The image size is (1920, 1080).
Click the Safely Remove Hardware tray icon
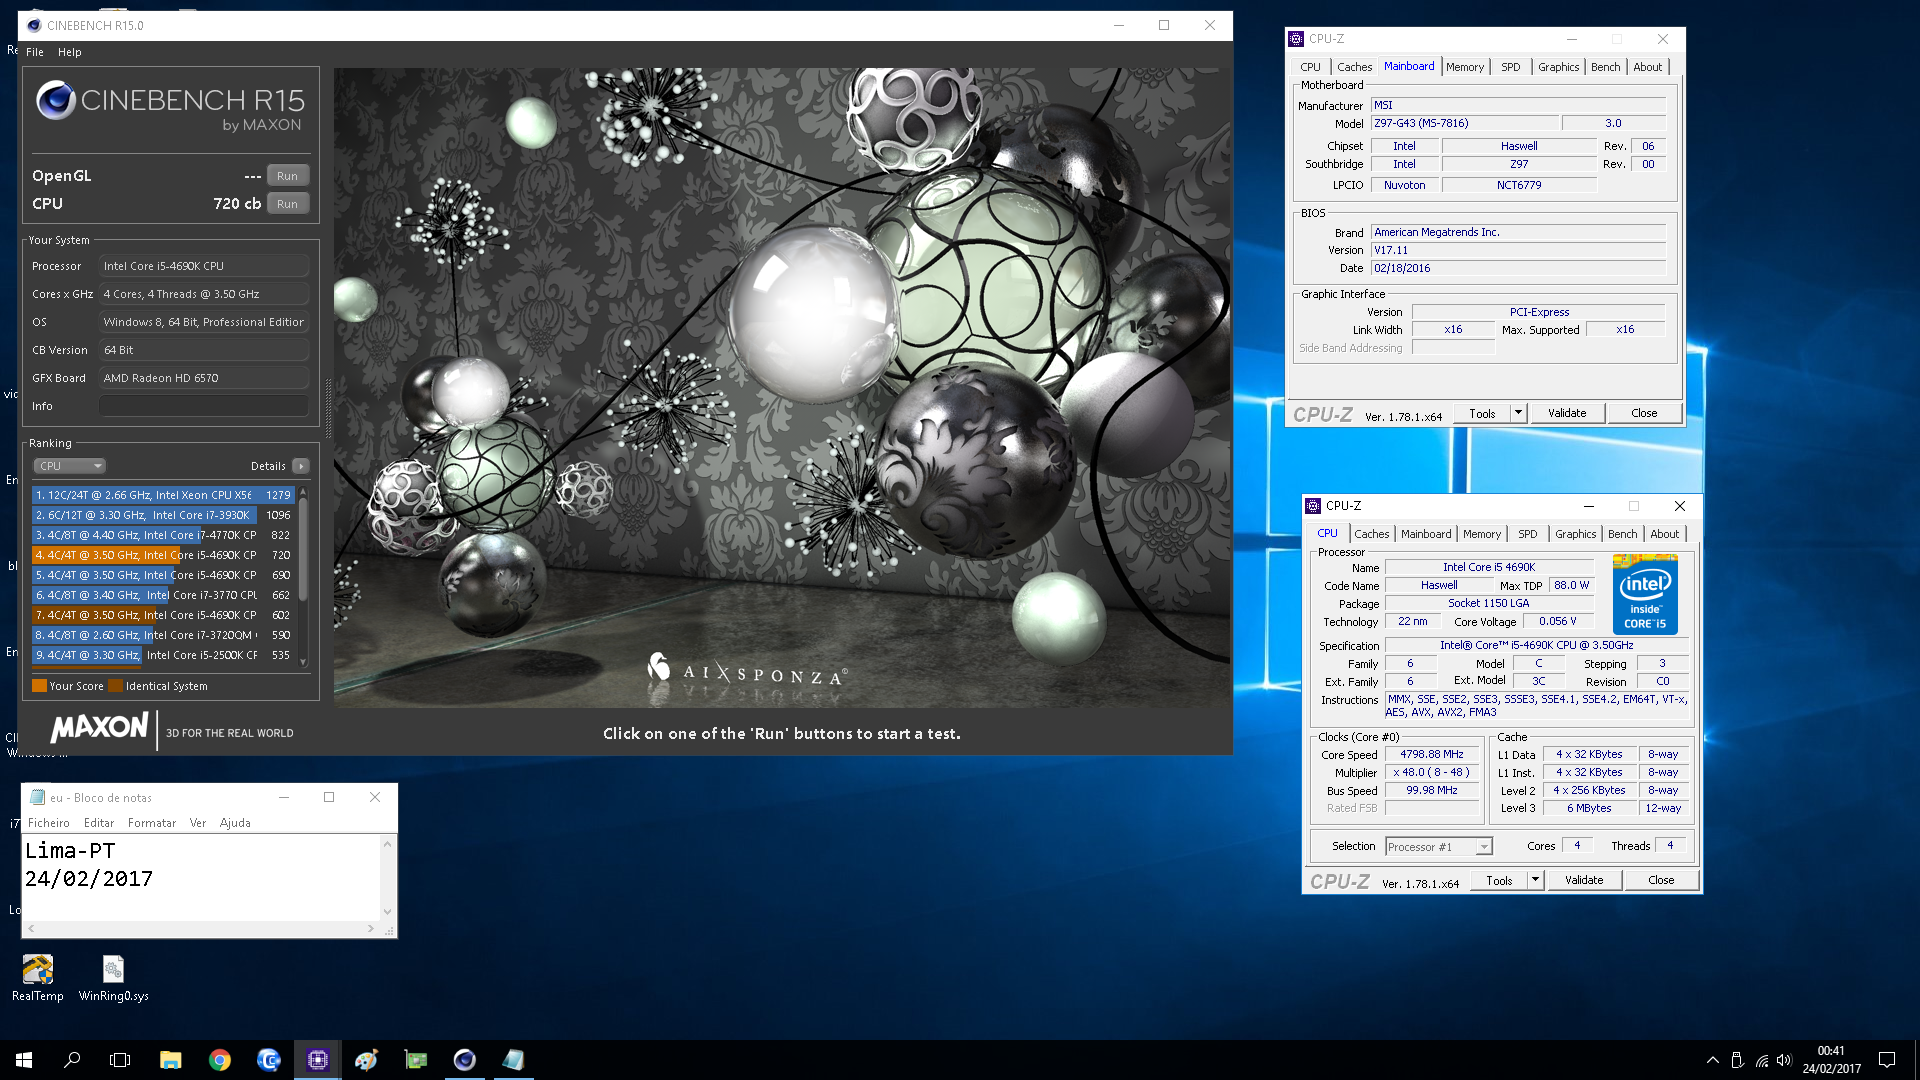[1737, 1060]
